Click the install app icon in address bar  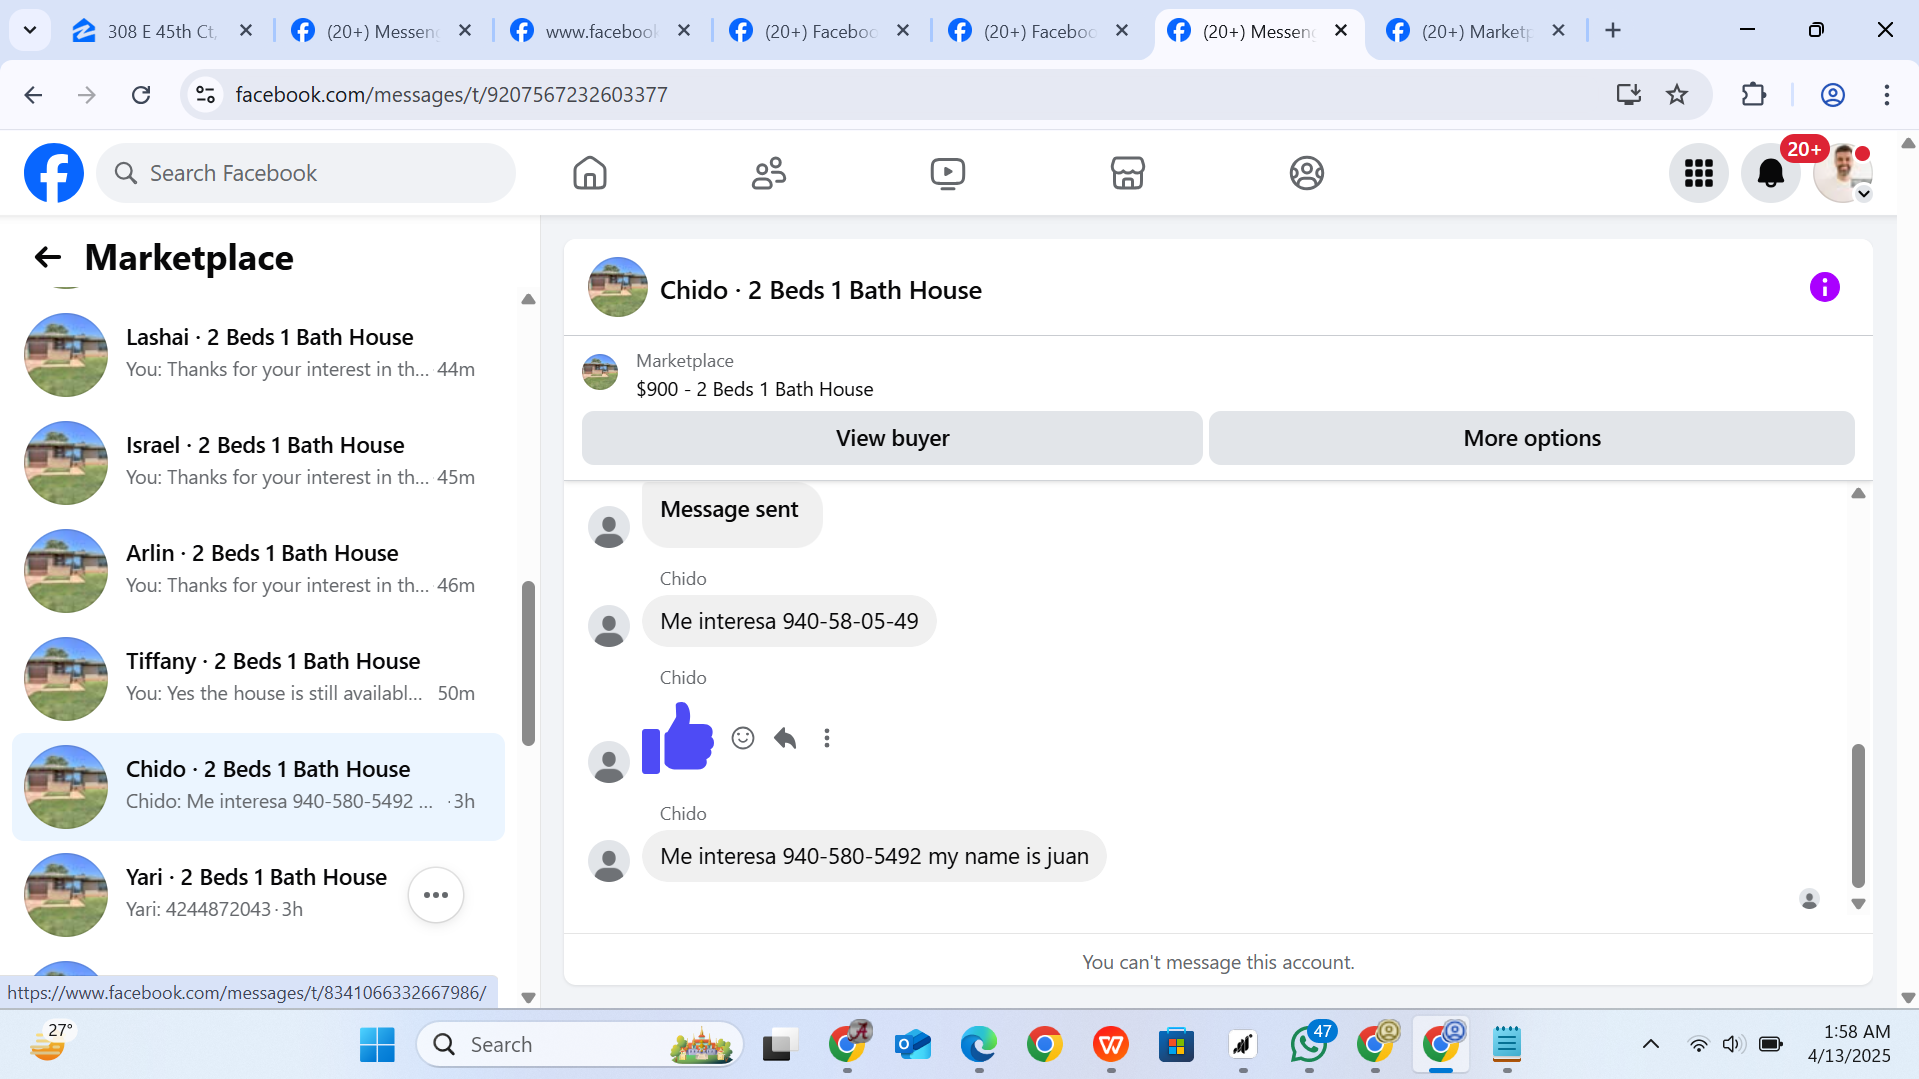point(1629,95)
